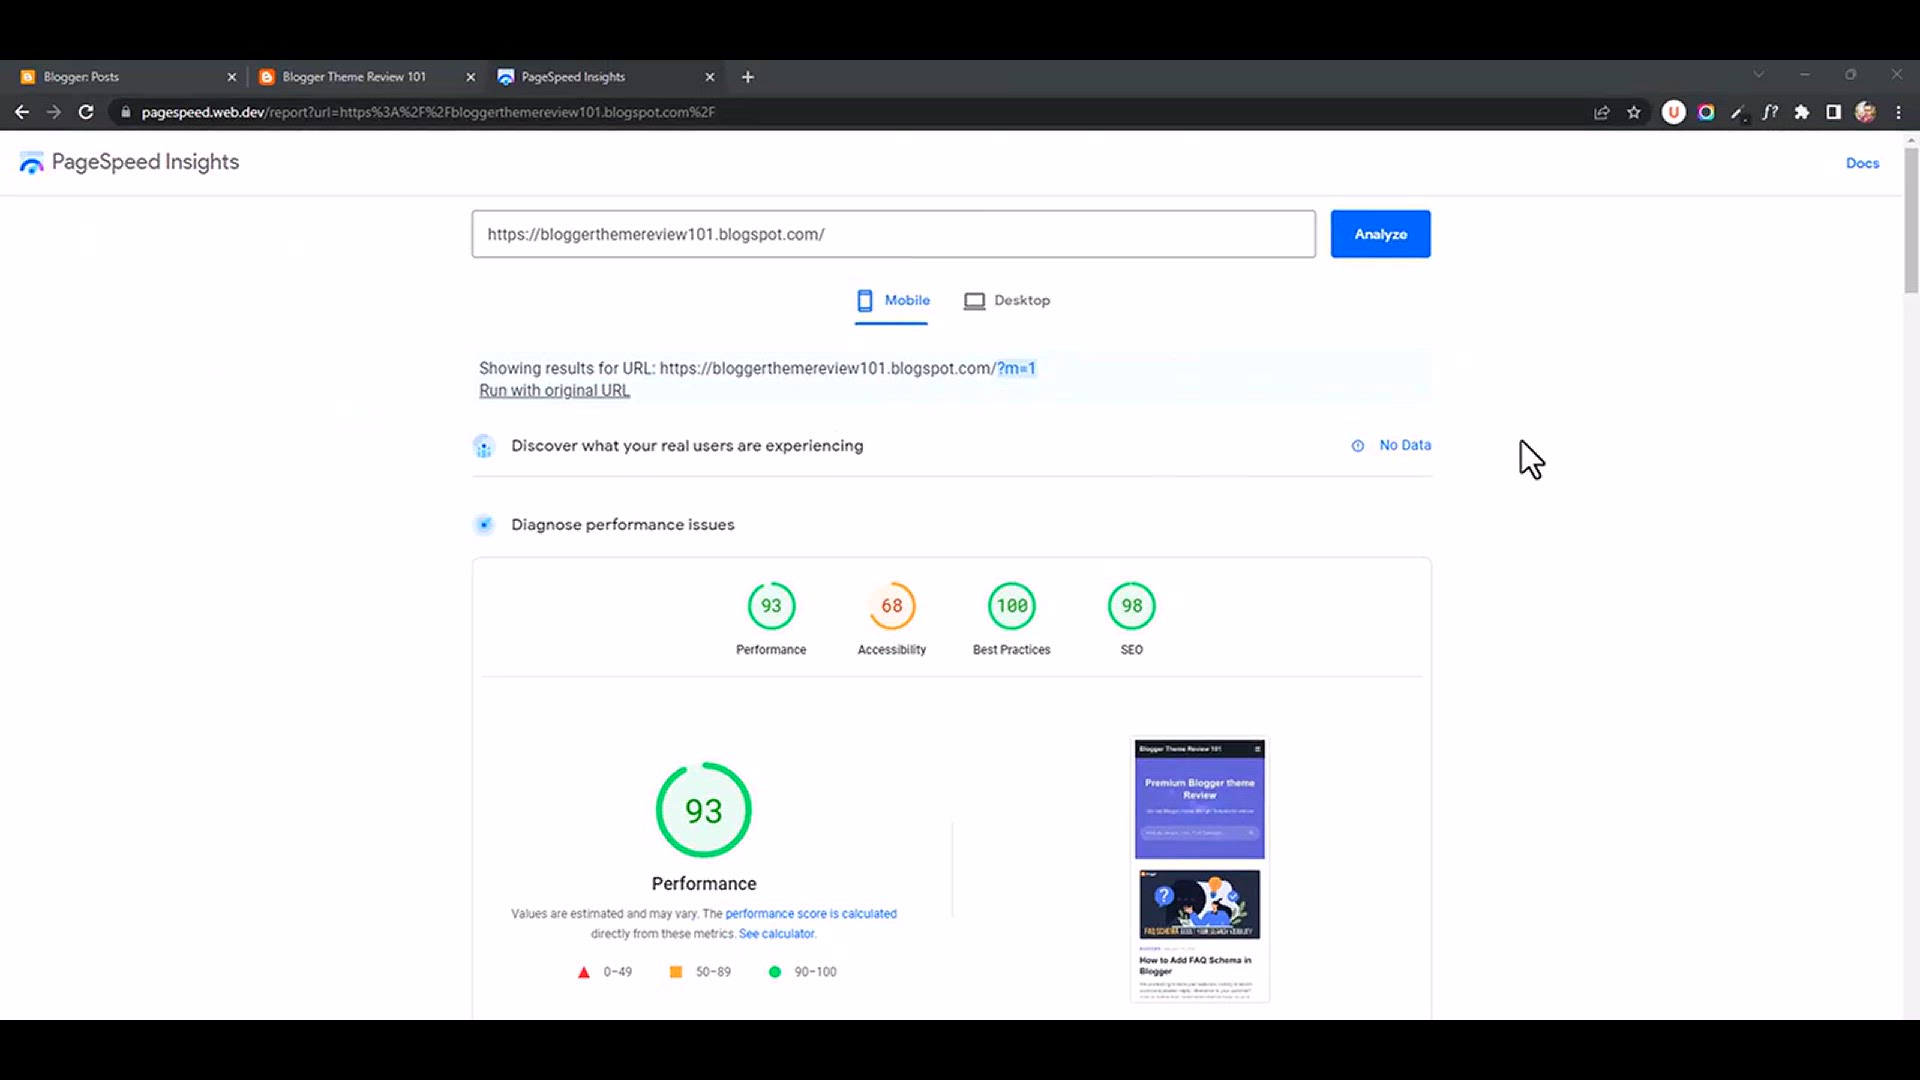Click the f? extension icon

[x=1770, y=112]
